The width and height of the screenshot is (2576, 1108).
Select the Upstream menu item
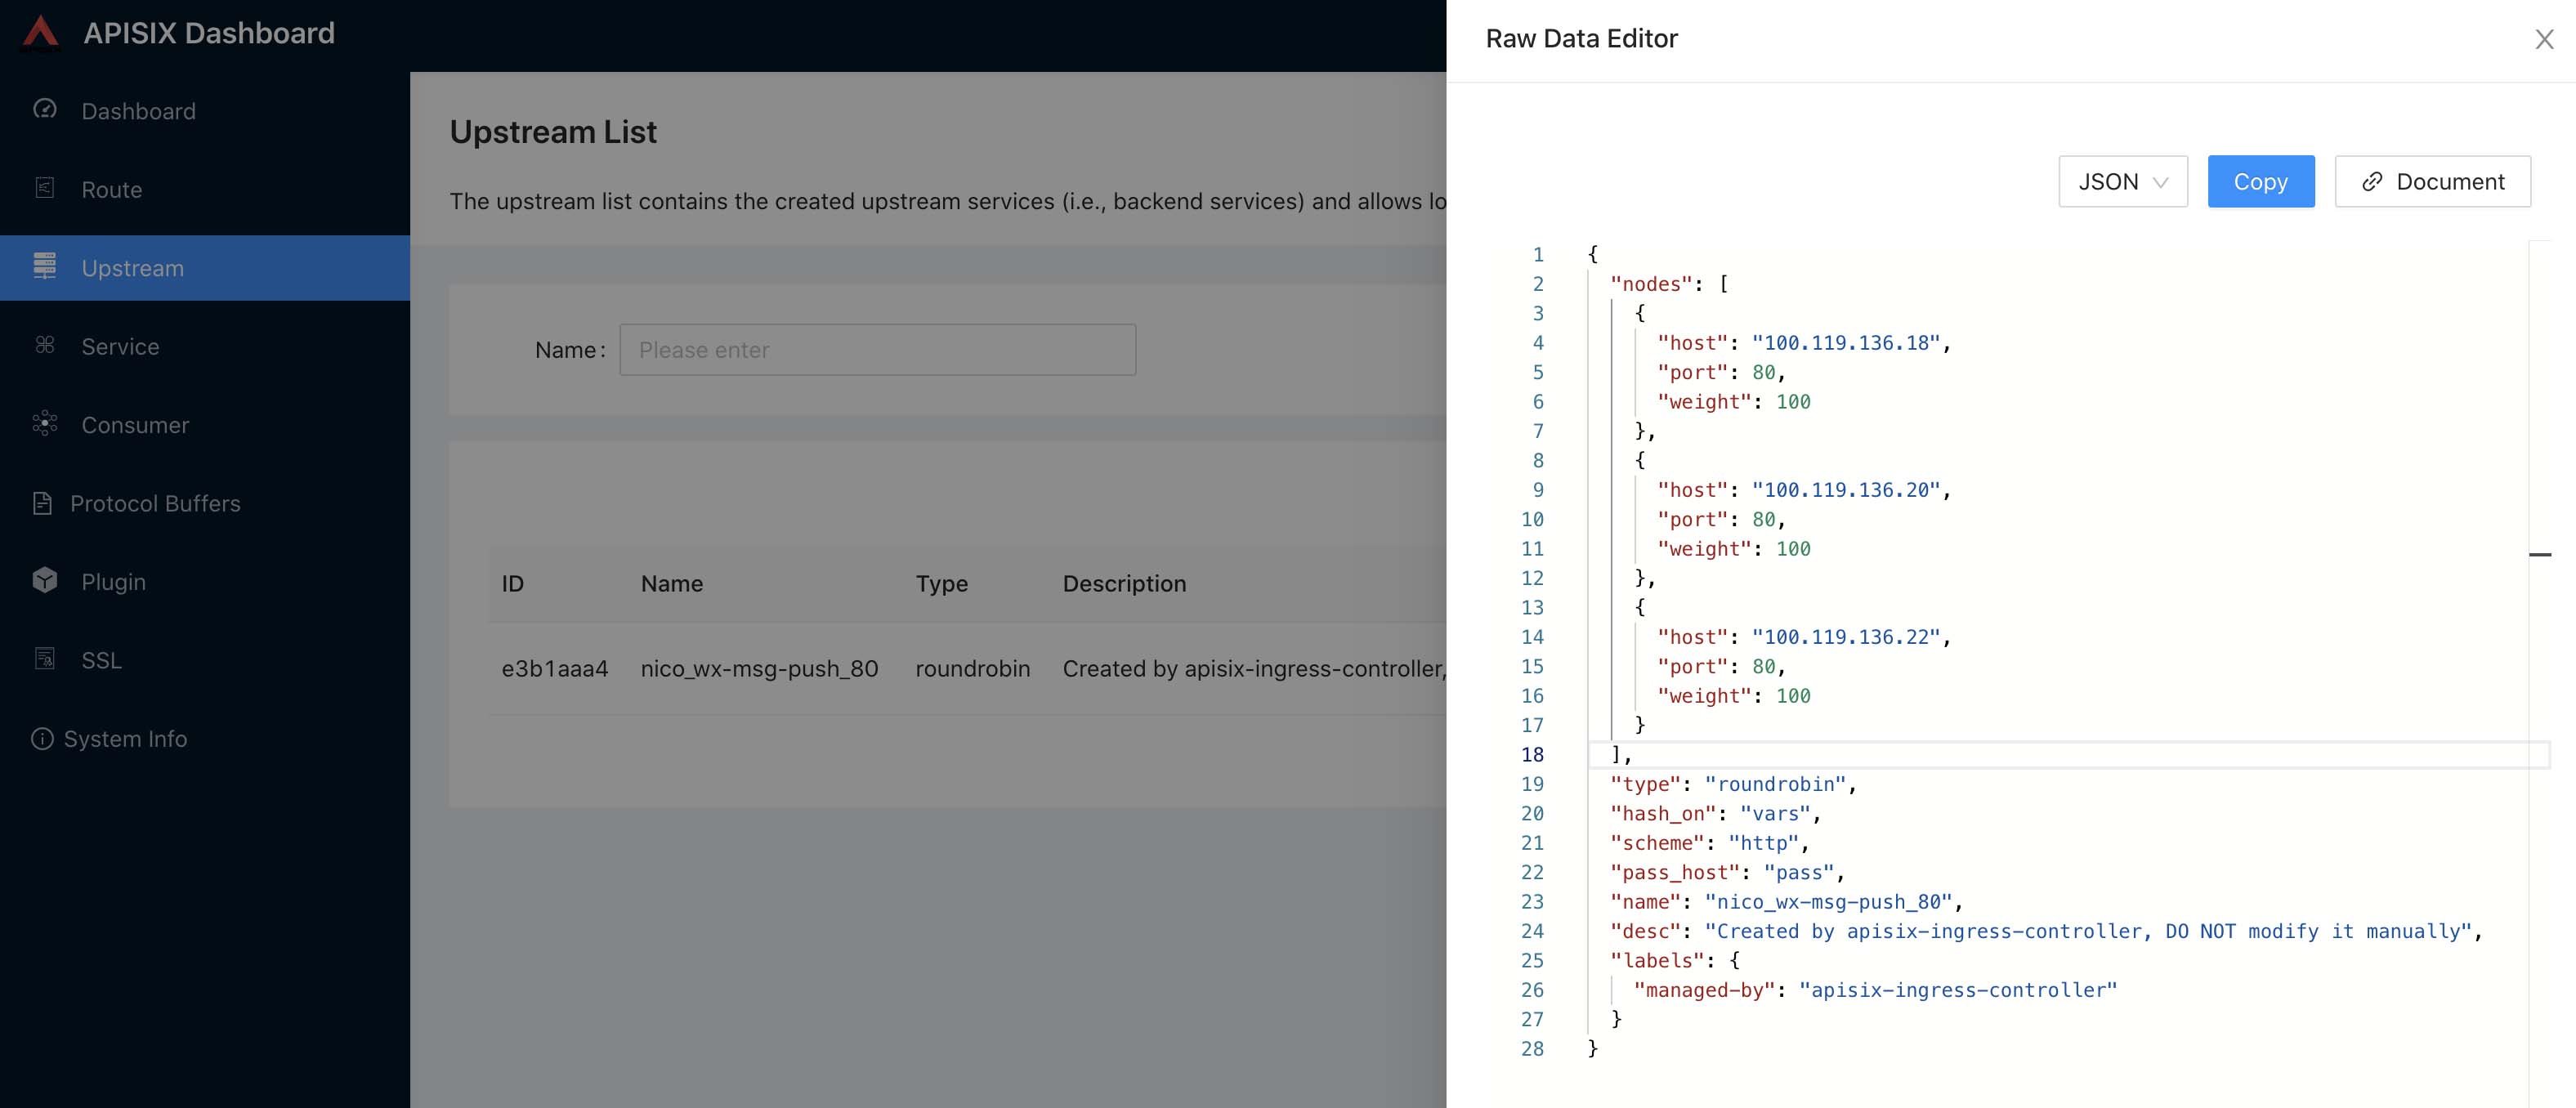(205, 268)
